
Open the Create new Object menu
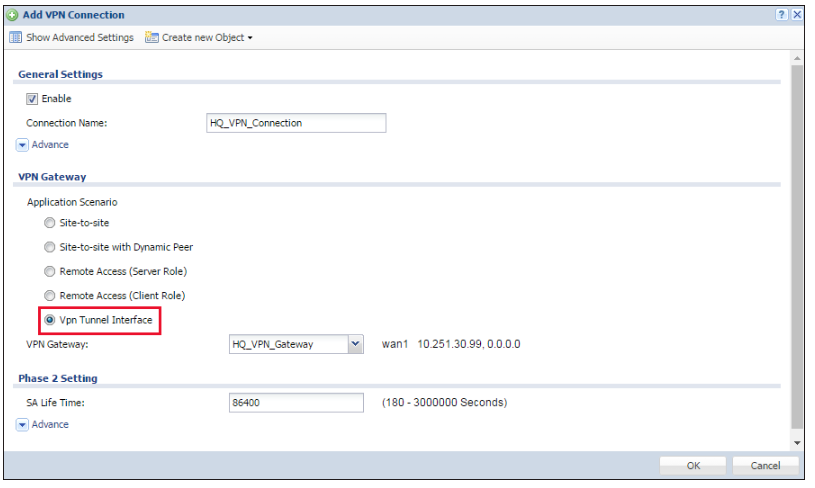click(x=206, y=38)
